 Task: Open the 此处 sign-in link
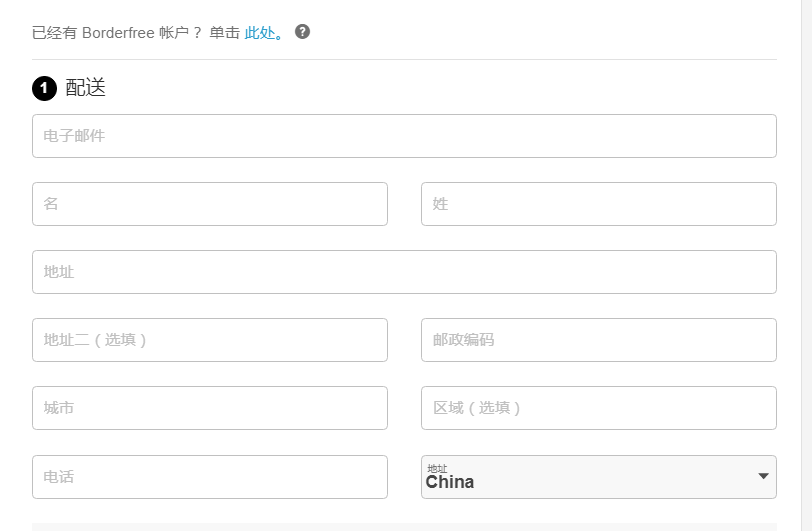coord(263,32)
